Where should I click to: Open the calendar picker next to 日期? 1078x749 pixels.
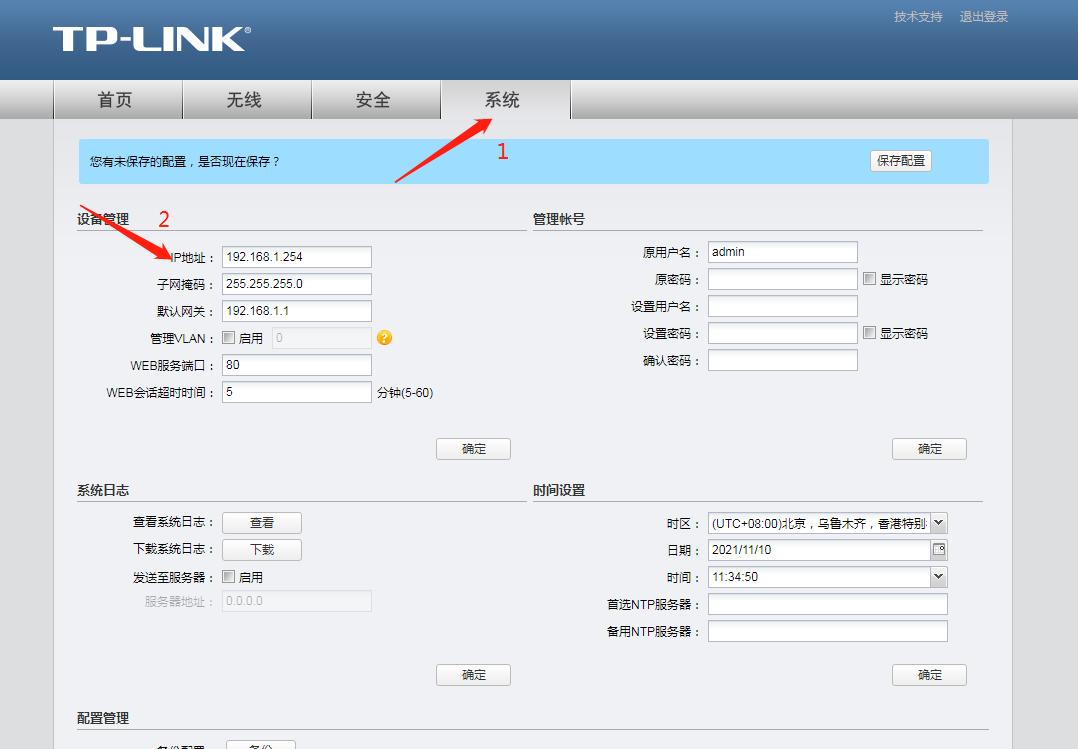[x=940, y=549]
